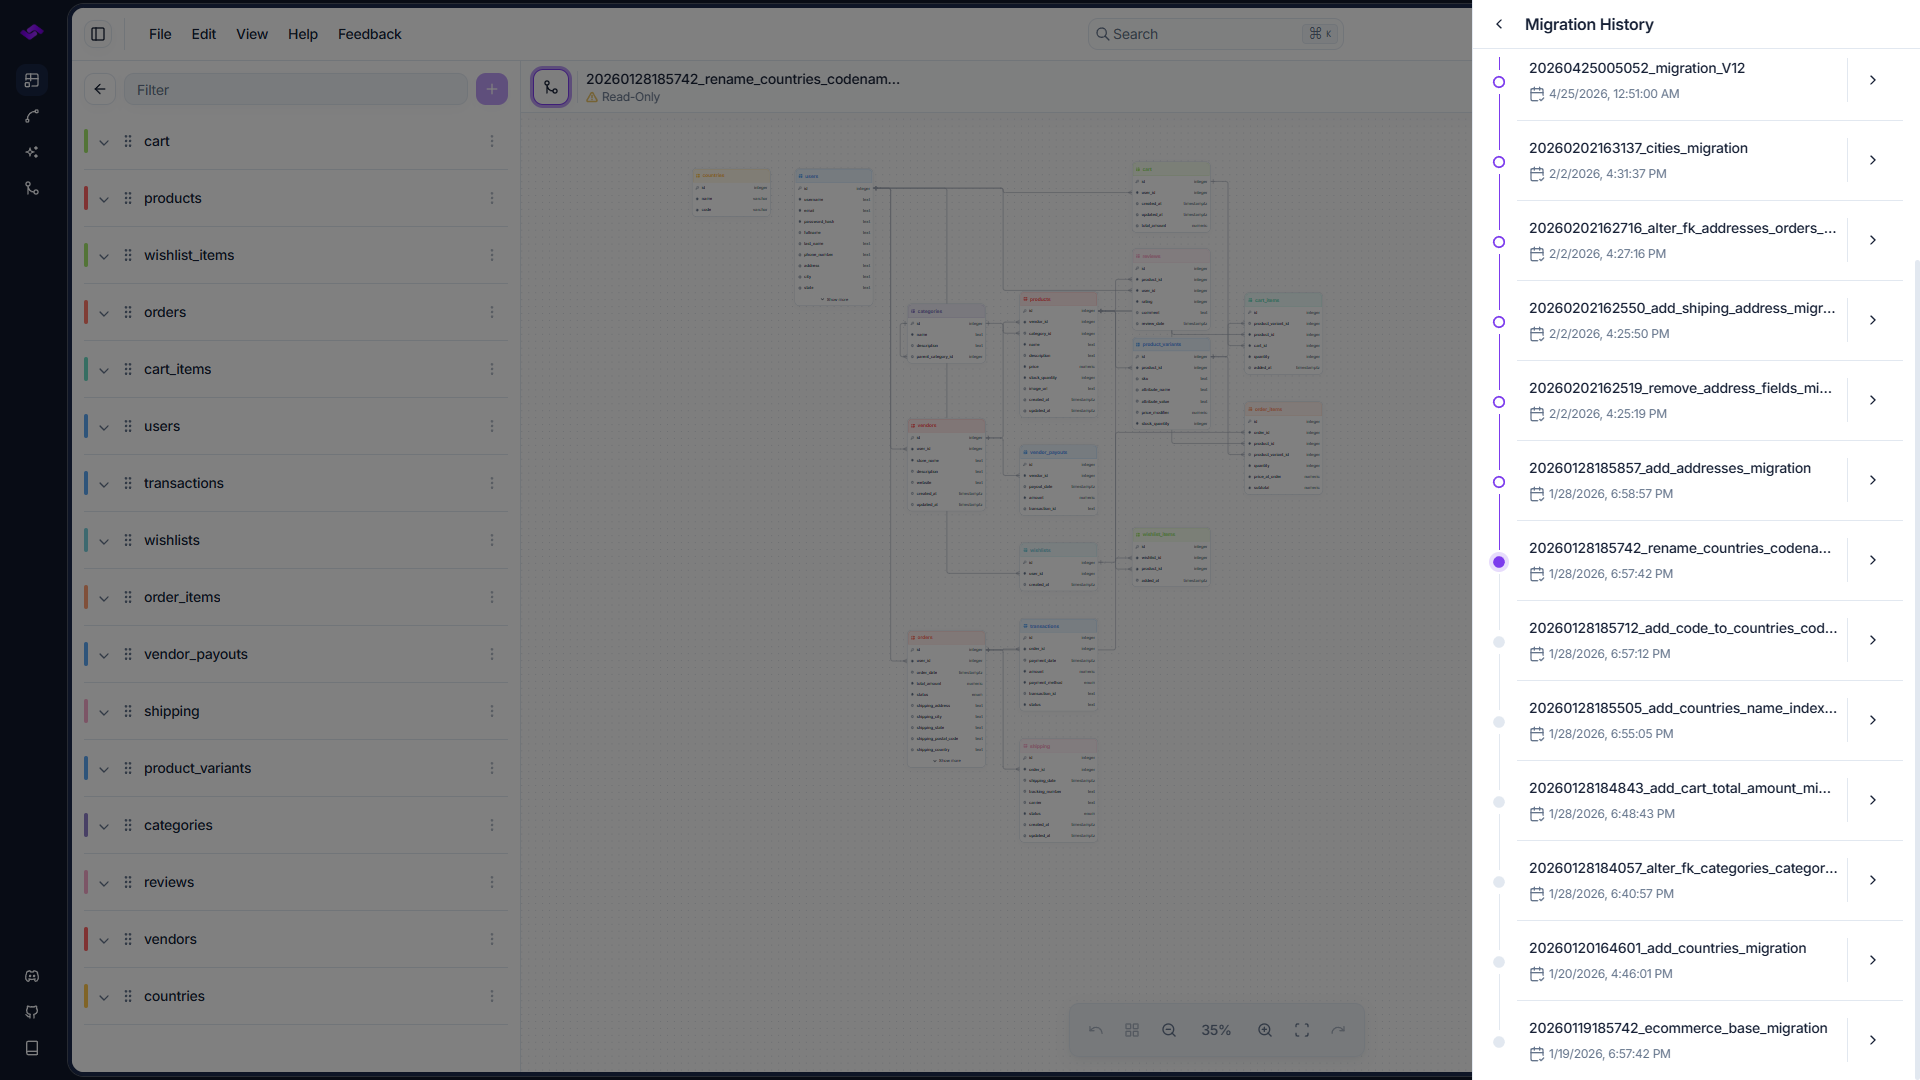Auto-arrange tables with grid icon
Viewport: 1920px width, 1080px height.
1132,1030
